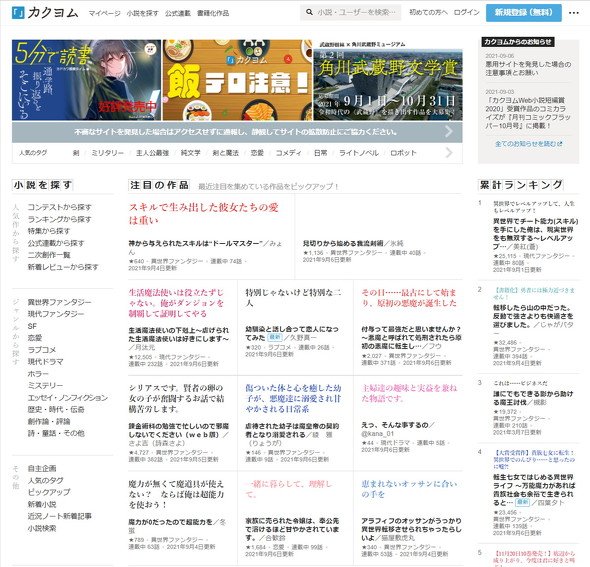
Task: Select the ロボット popular tag
Action: click(403, 153)
